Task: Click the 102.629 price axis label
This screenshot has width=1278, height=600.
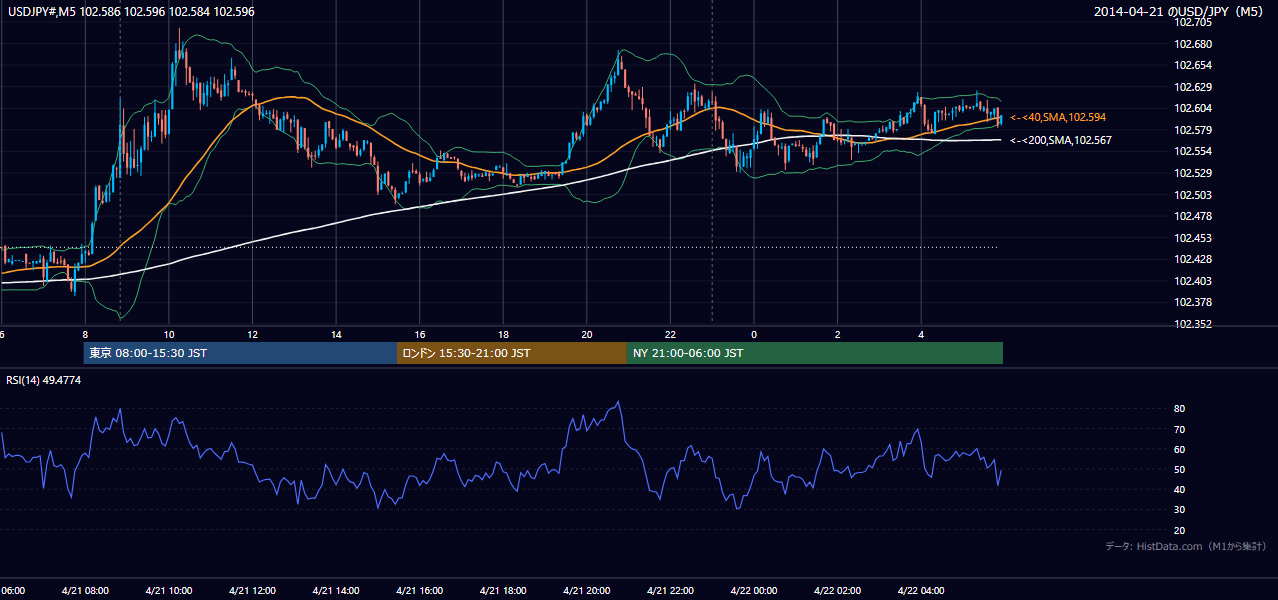Action: pyautogui.click(x=1192, y=87)
